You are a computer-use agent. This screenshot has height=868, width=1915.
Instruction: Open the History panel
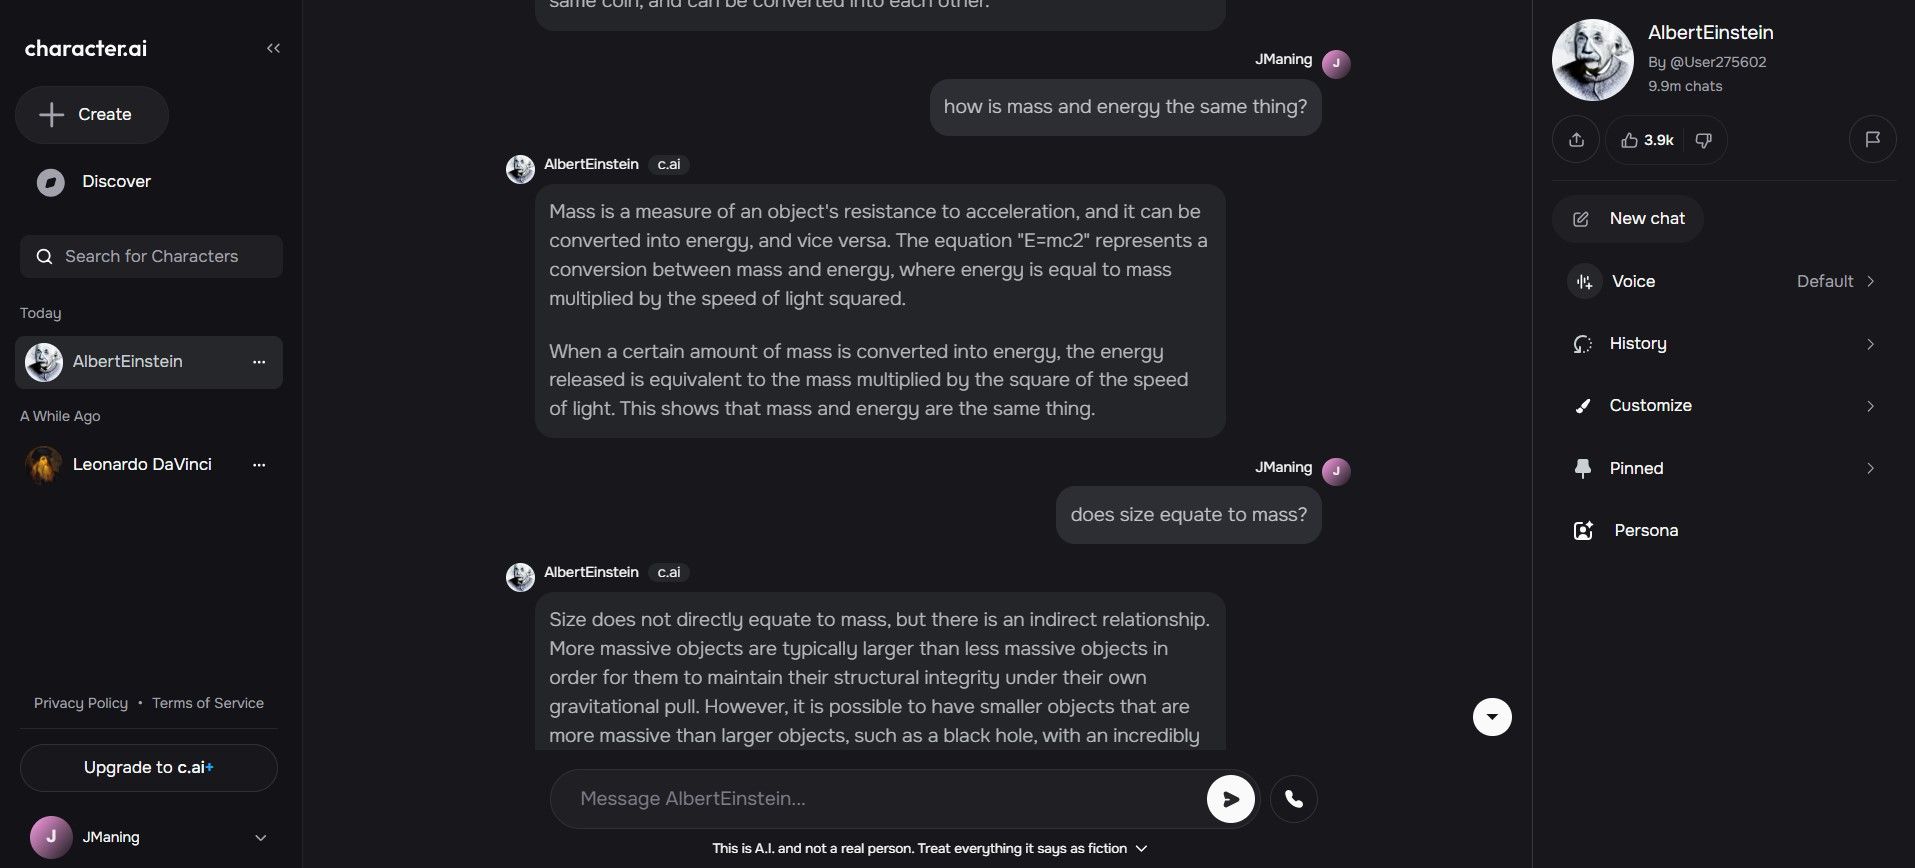coord(1637,343)
